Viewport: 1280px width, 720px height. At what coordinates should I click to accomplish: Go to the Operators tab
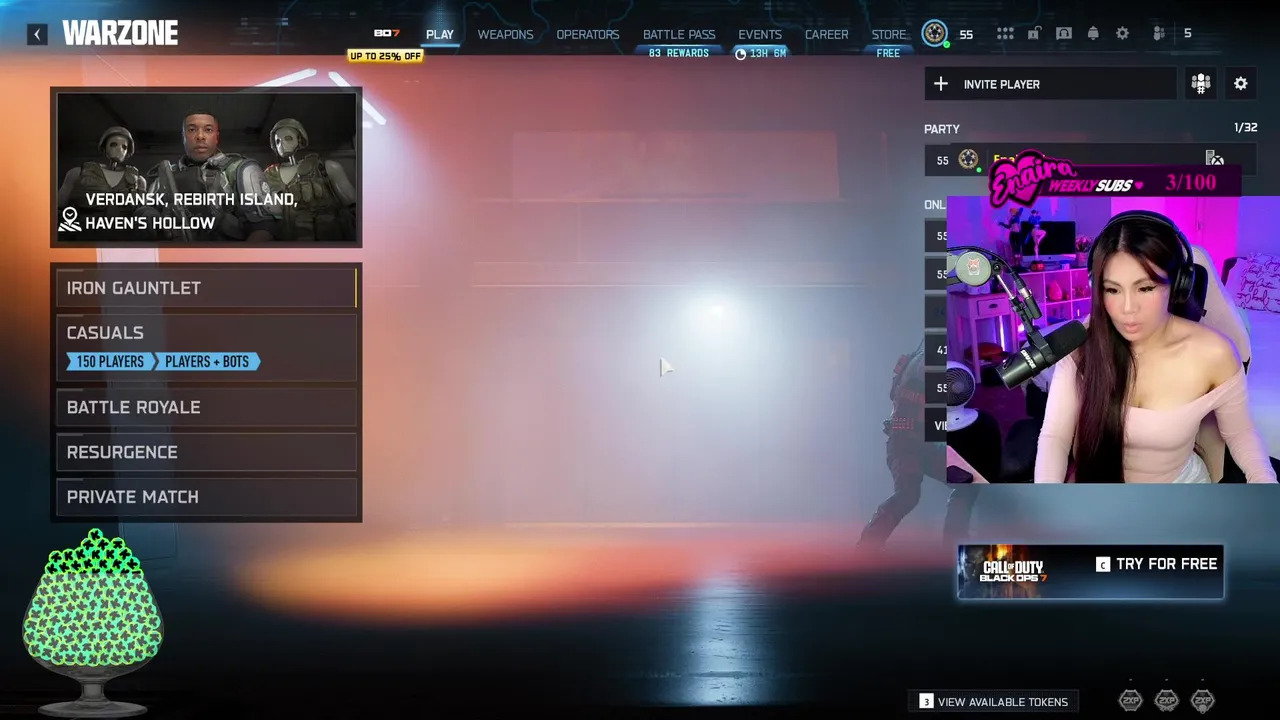click(x=588, y=34)
